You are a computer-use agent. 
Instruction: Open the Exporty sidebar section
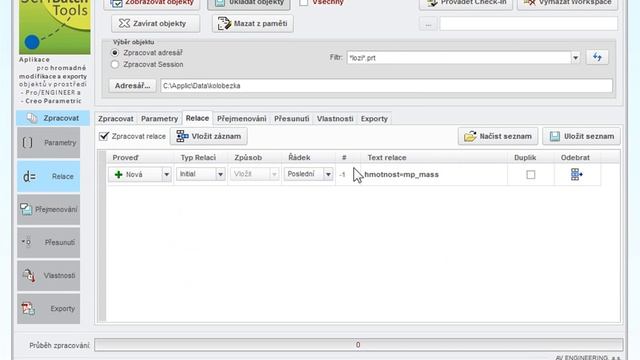pos(49,309)
